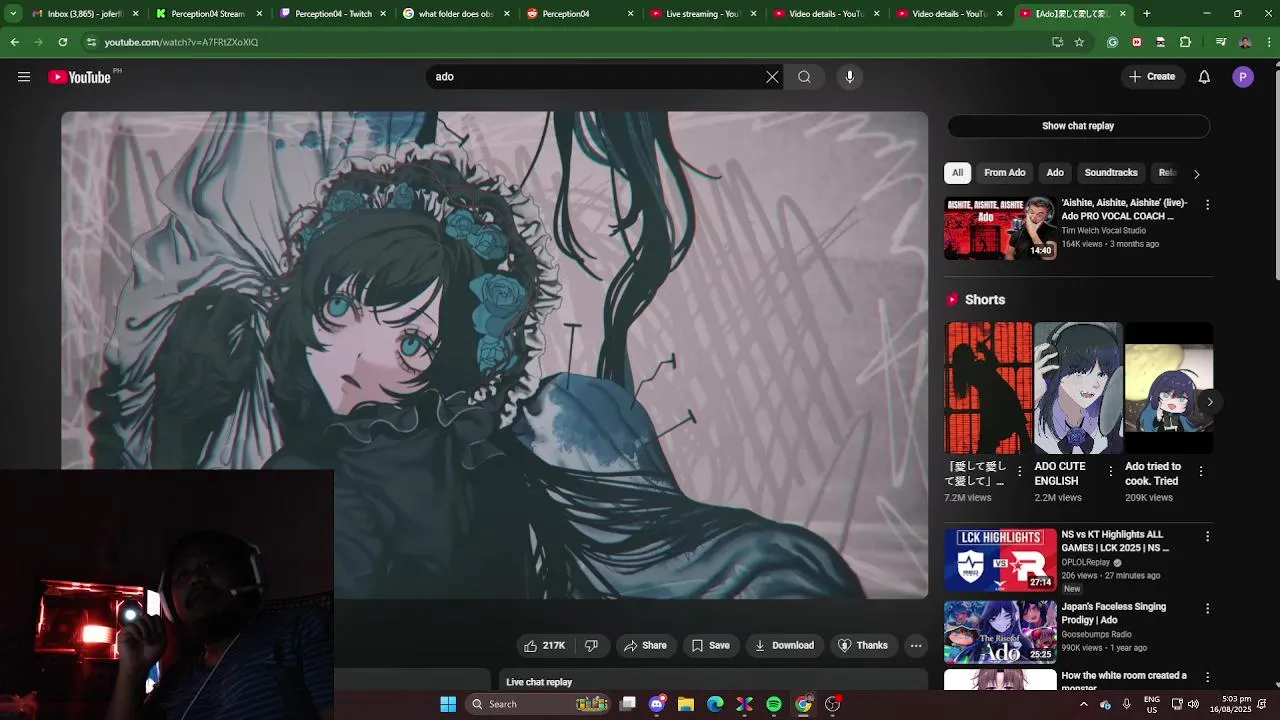The image size is (1280, 720).
Task: Open the Tim Welch Vocal Studio channel name
Action: (x=1104, y=231)
